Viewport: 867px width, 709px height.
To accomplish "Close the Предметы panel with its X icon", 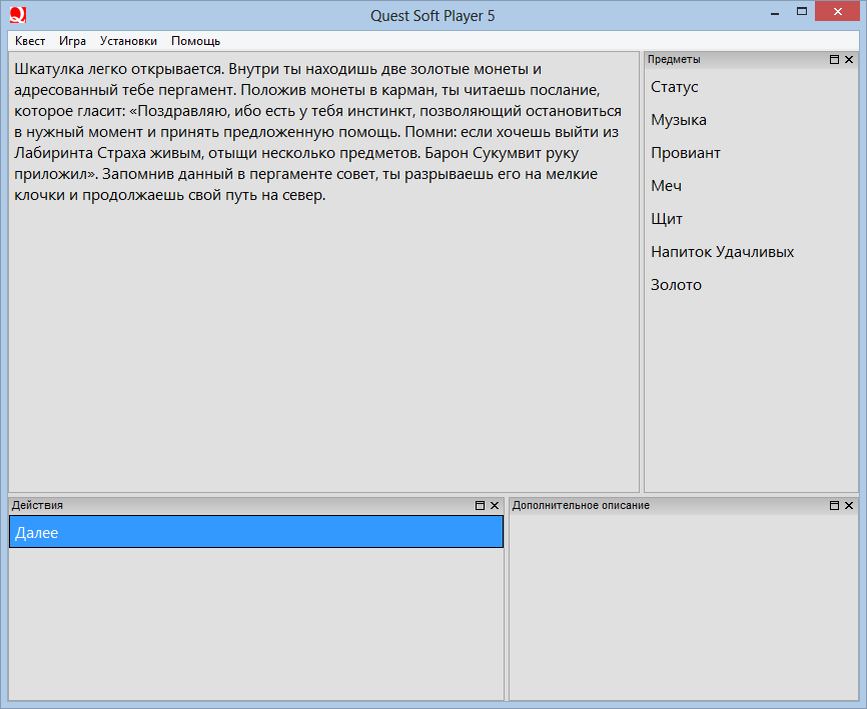I will [849, 59].
